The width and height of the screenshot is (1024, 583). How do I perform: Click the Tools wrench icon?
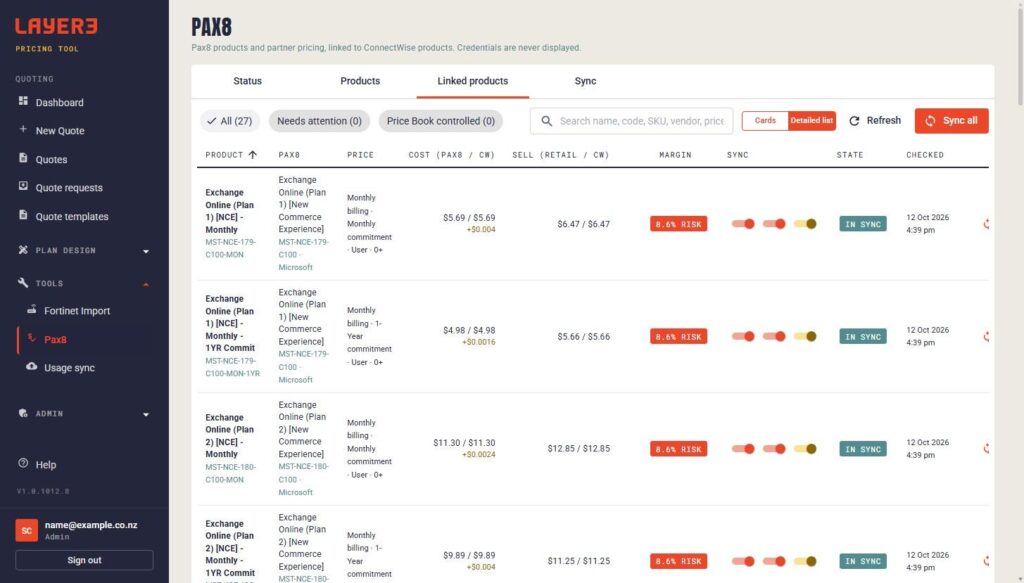click(x=23, y=283)
